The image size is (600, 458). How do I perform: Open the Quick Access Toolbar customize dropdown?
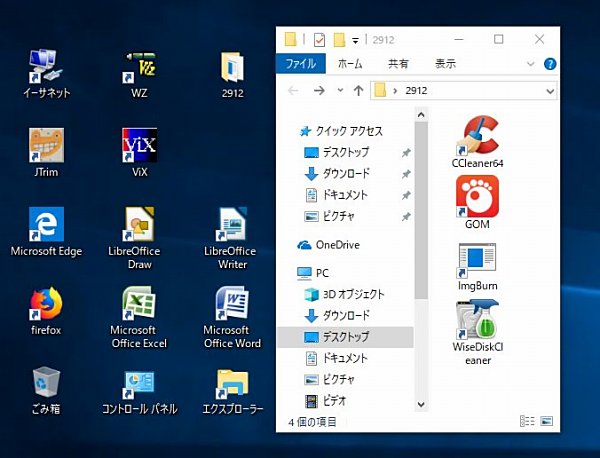[355, 40]
